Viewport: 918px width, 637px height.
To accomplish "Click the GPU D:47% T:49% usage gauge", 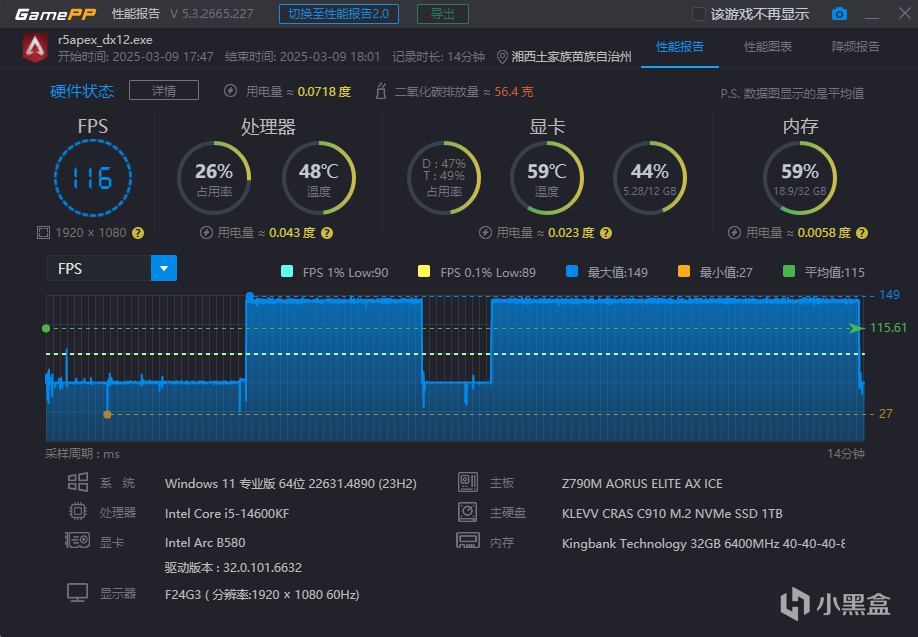I will point(444,178).
